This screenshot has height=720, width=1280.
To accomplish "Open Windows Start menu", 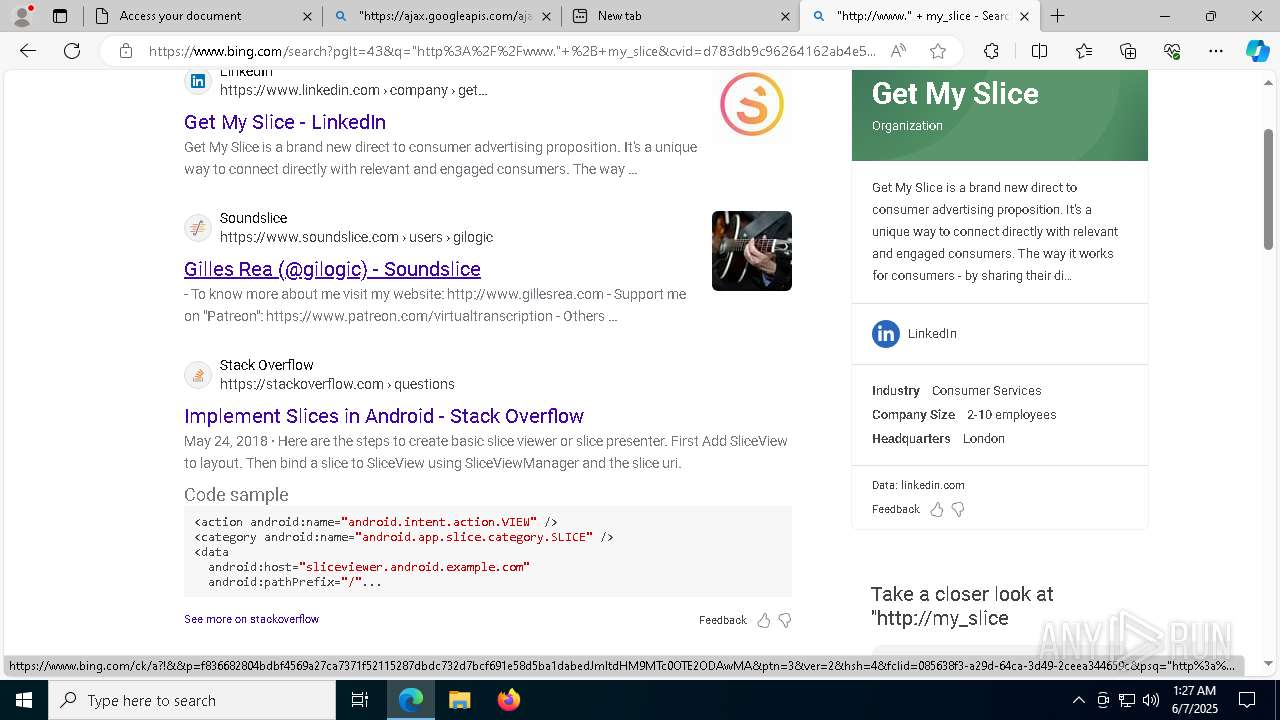I will (x=24, y=700).
